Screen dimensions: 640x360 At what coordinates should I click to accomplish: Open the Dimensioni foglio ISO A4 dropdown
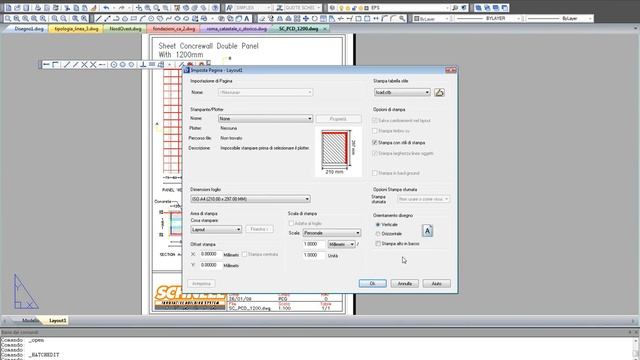[x=250, y=199]
